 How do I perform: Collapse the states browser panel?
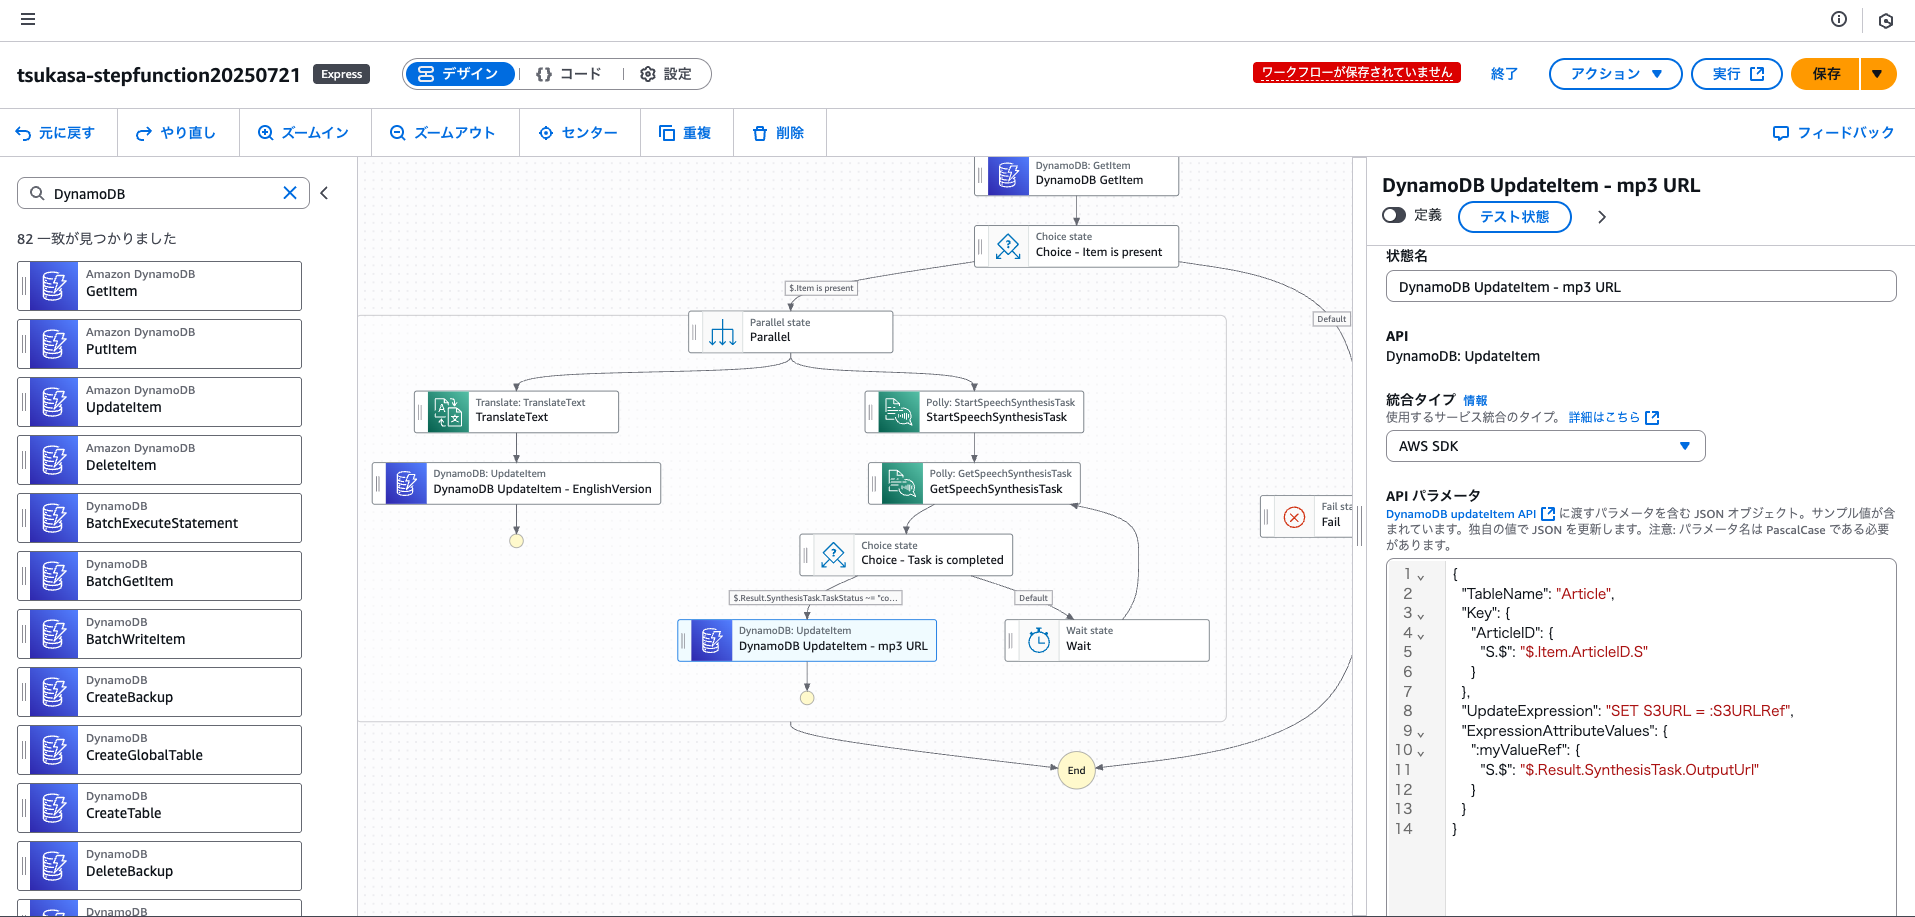click(324, 193)
